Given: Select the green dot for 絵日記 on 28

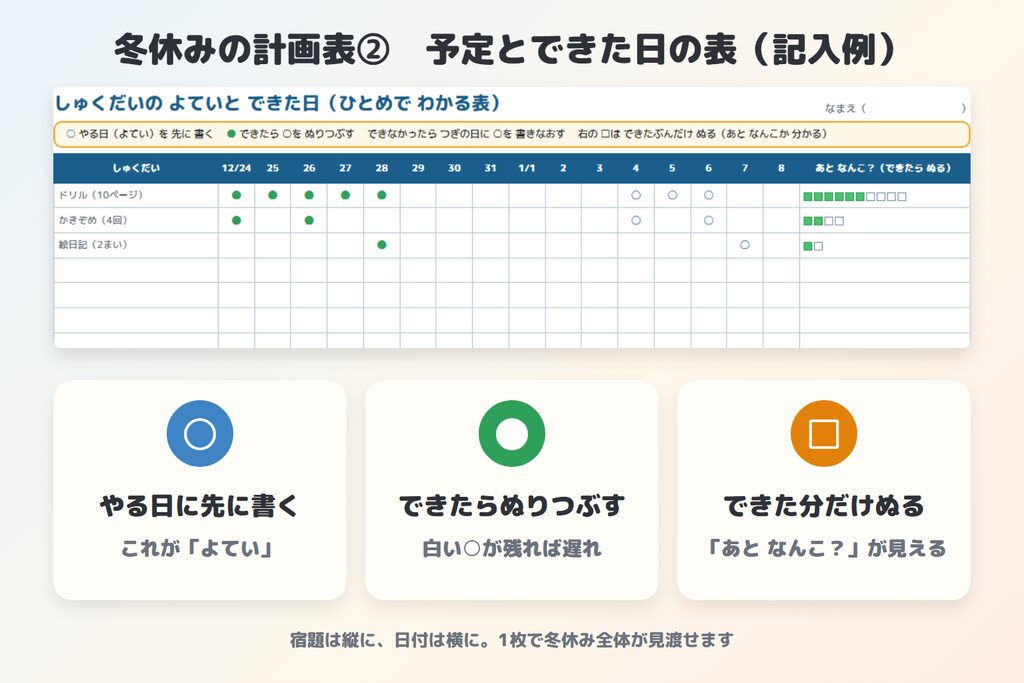Looking at the screenshot, I should click(382, 245).
